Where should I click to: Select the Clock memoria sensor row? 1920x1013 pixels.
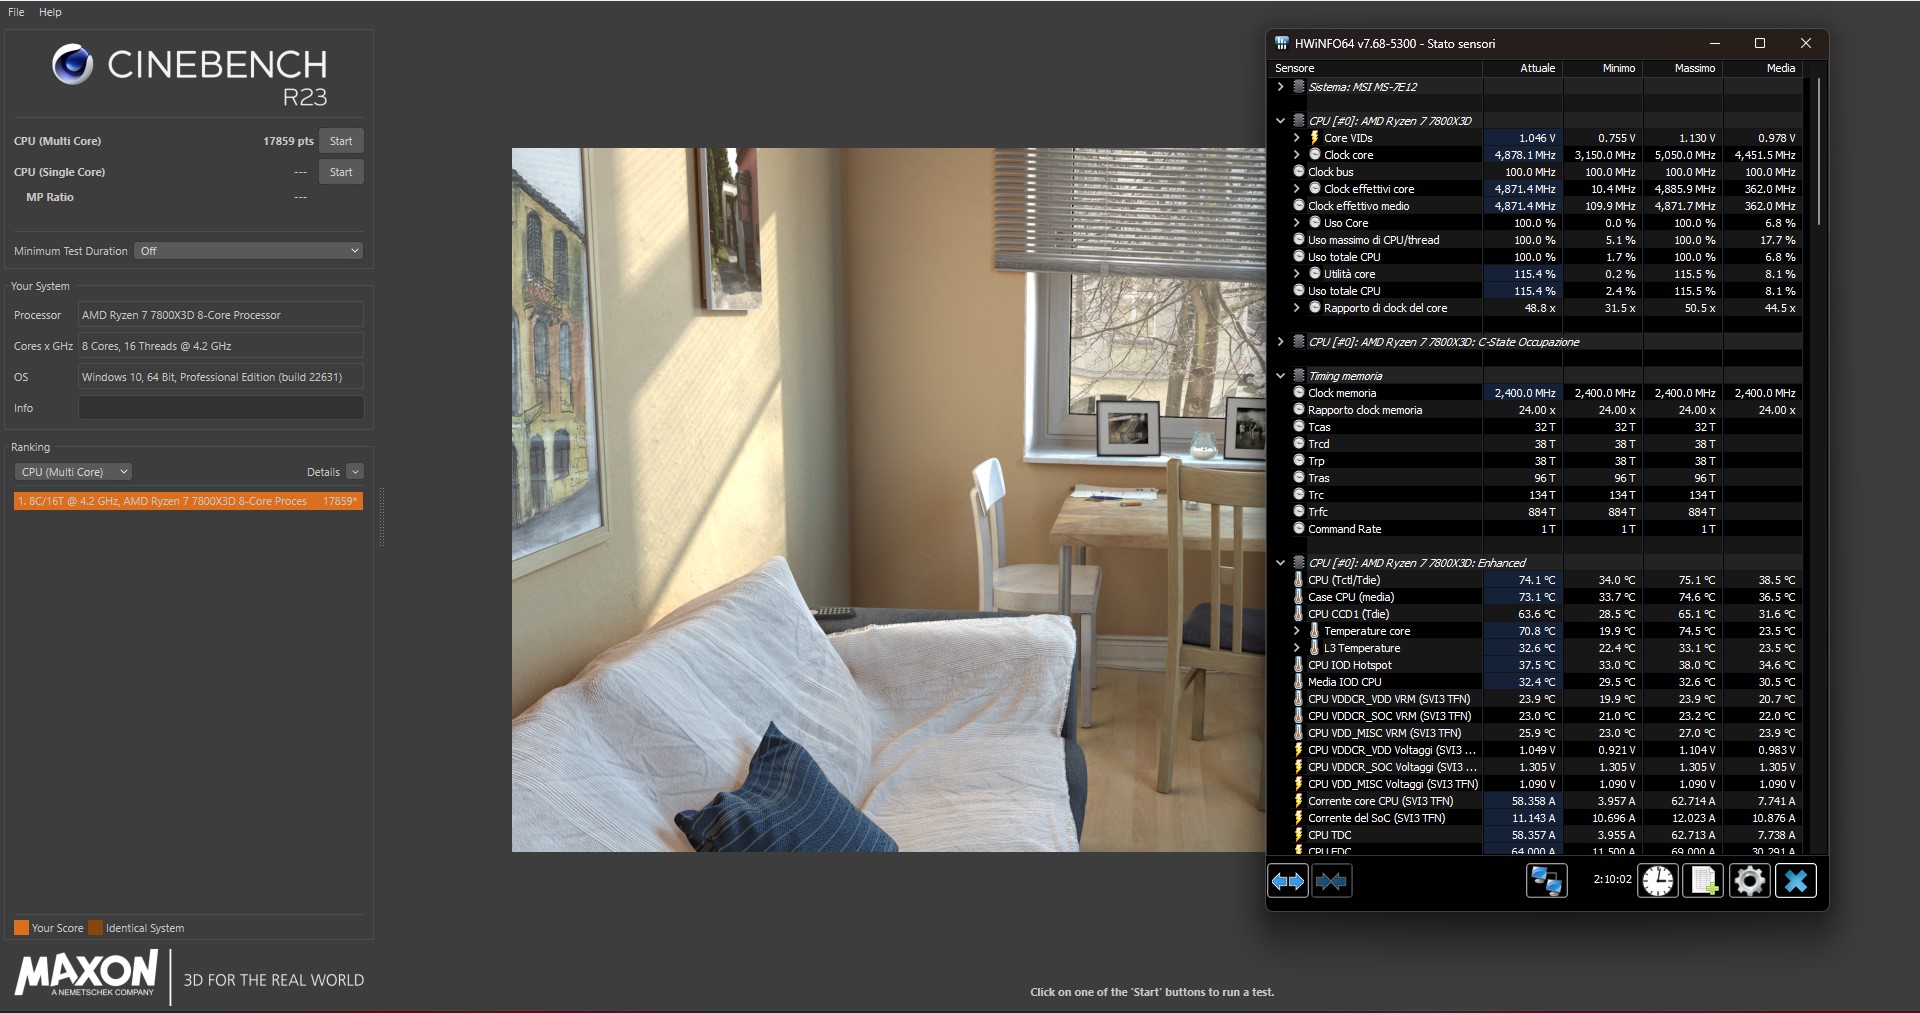click(1536, 393)
